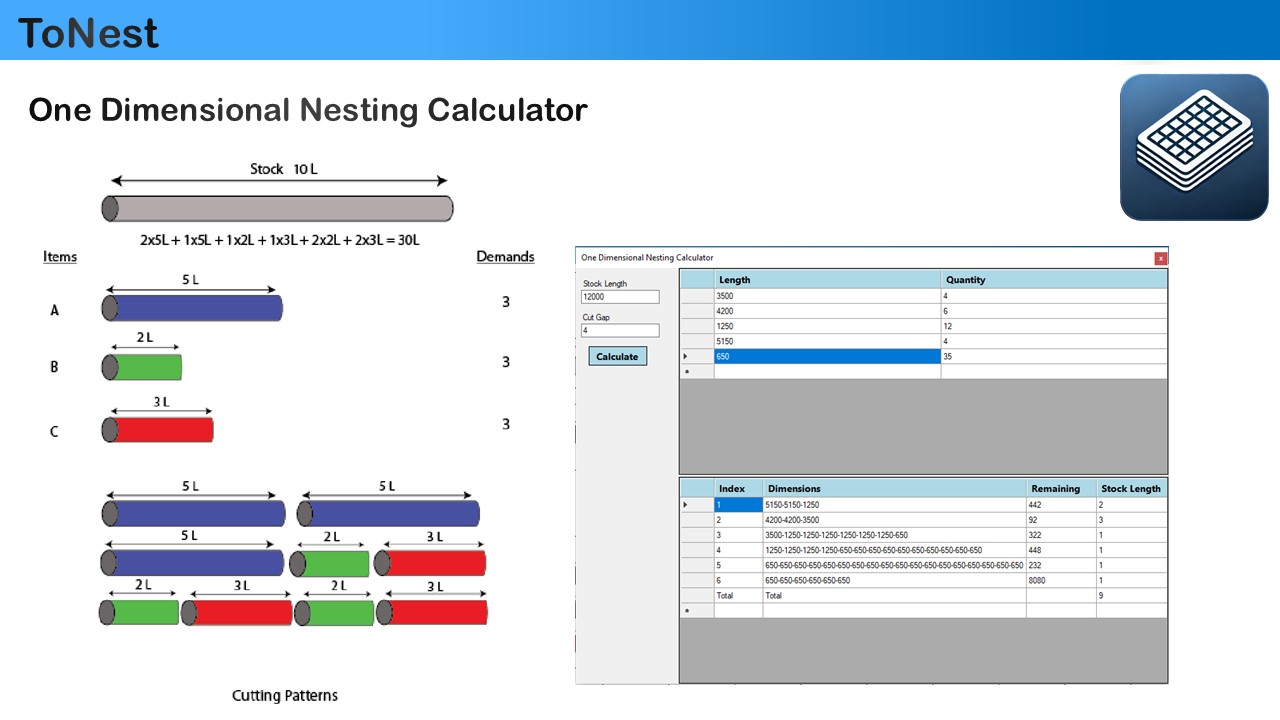1280x720 pixels.
Task: Select quantity 6 in the 4200 row
Action: pyautogui.click(x=1054, y=312)
